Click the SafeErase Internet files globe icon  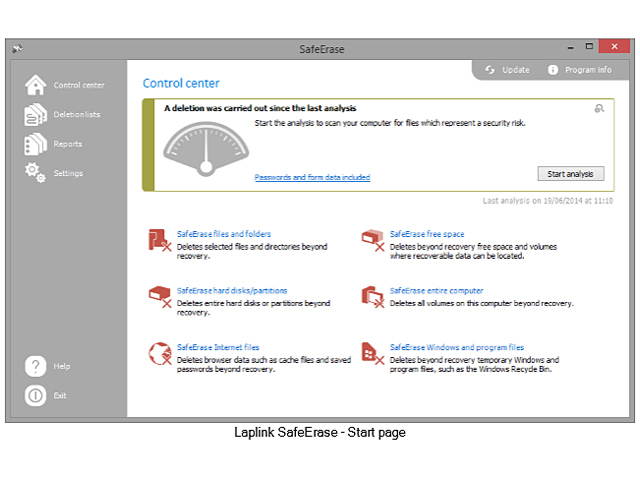pyautogui.click(x=160, y=353)
